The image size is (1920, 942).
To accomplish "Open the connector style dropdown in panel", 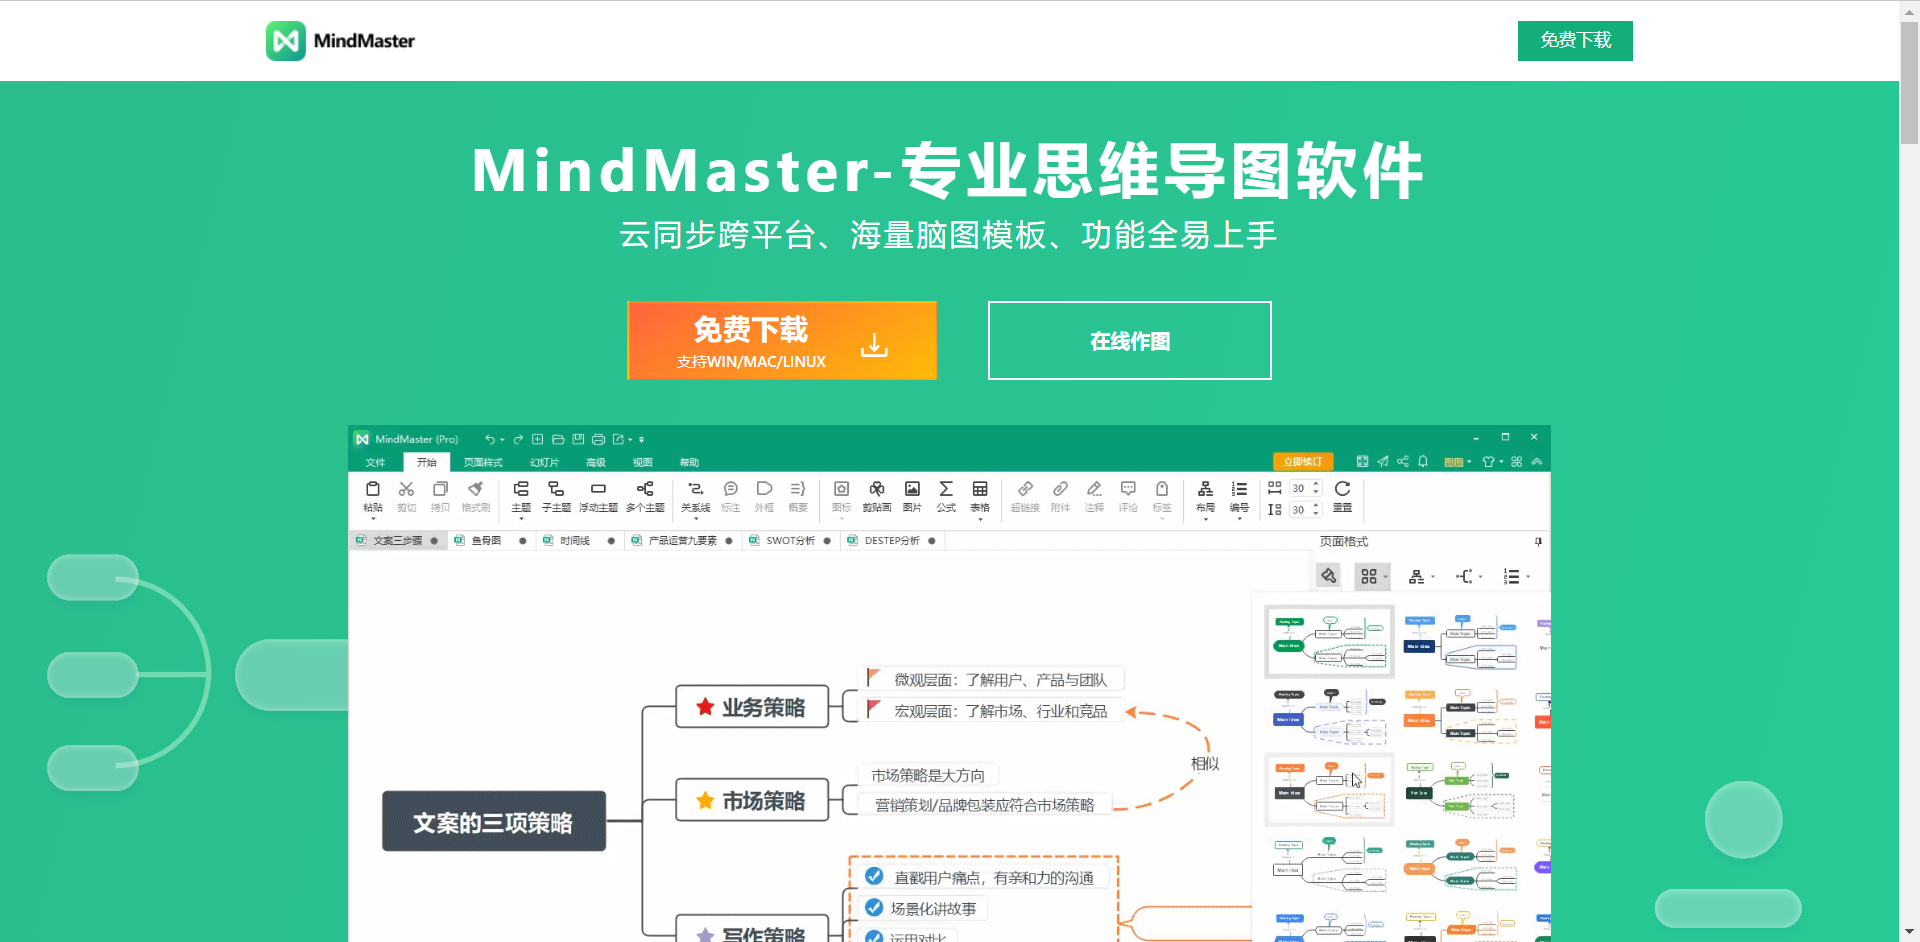I will pyautogui.click(x=1468, y=576).
